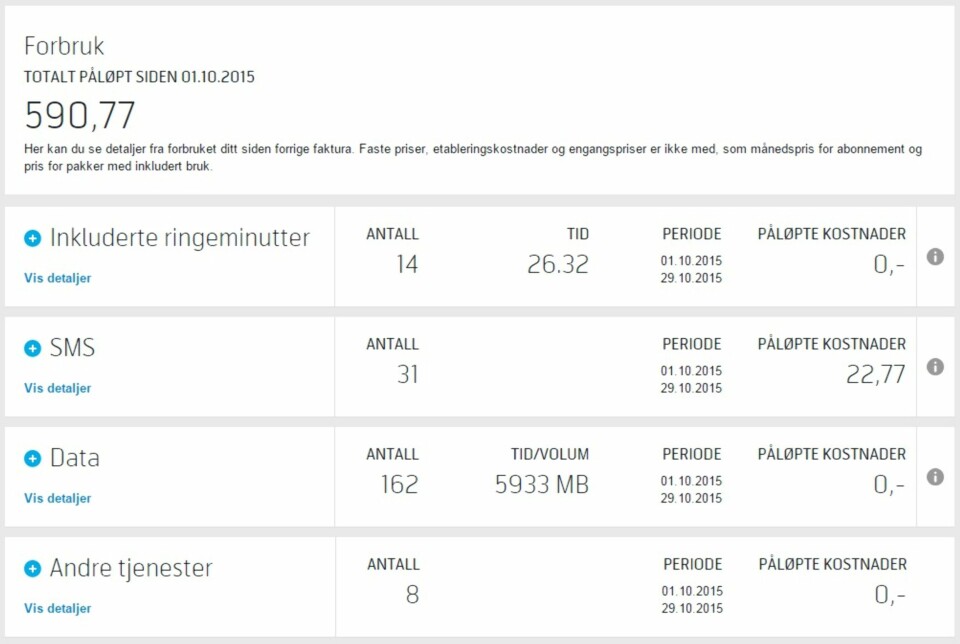960x644 pixels.
Task: Click Vis detaljer under Andre tjenester
Action: point(58,608)
